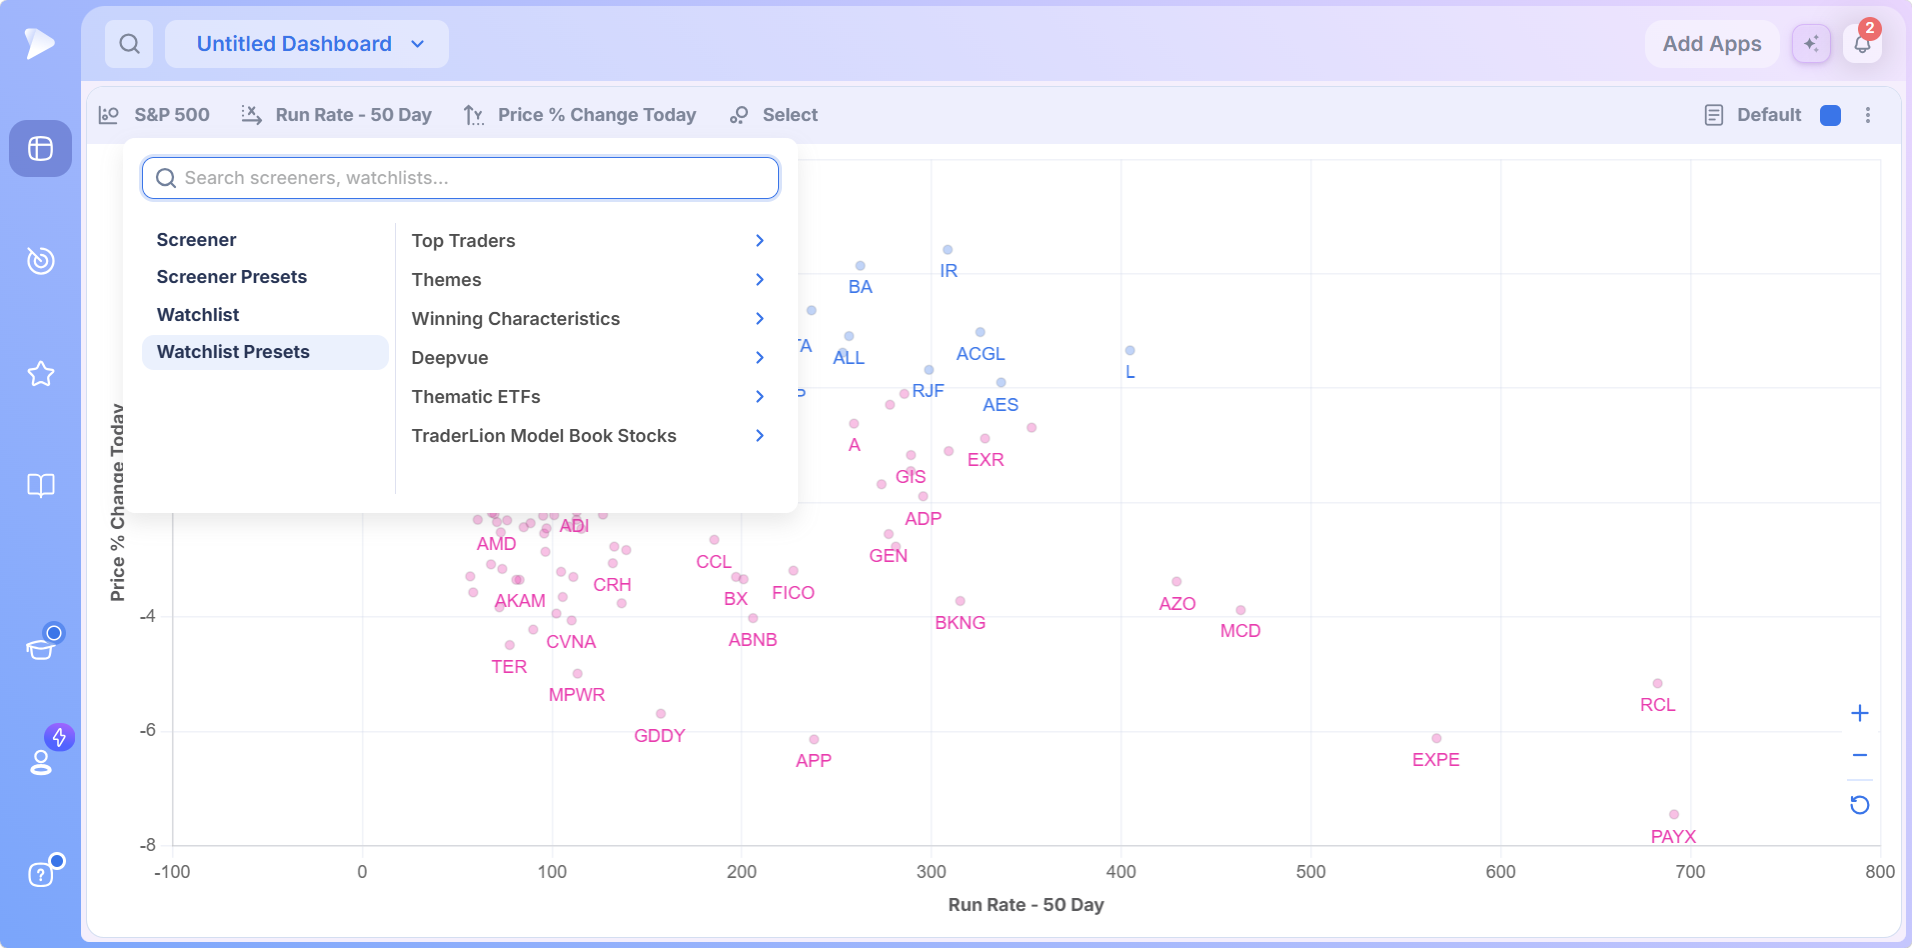The width and height of the screenshot is (1912, 948).
Task: Zoom in on the scatter chart
Action: 1860,713
